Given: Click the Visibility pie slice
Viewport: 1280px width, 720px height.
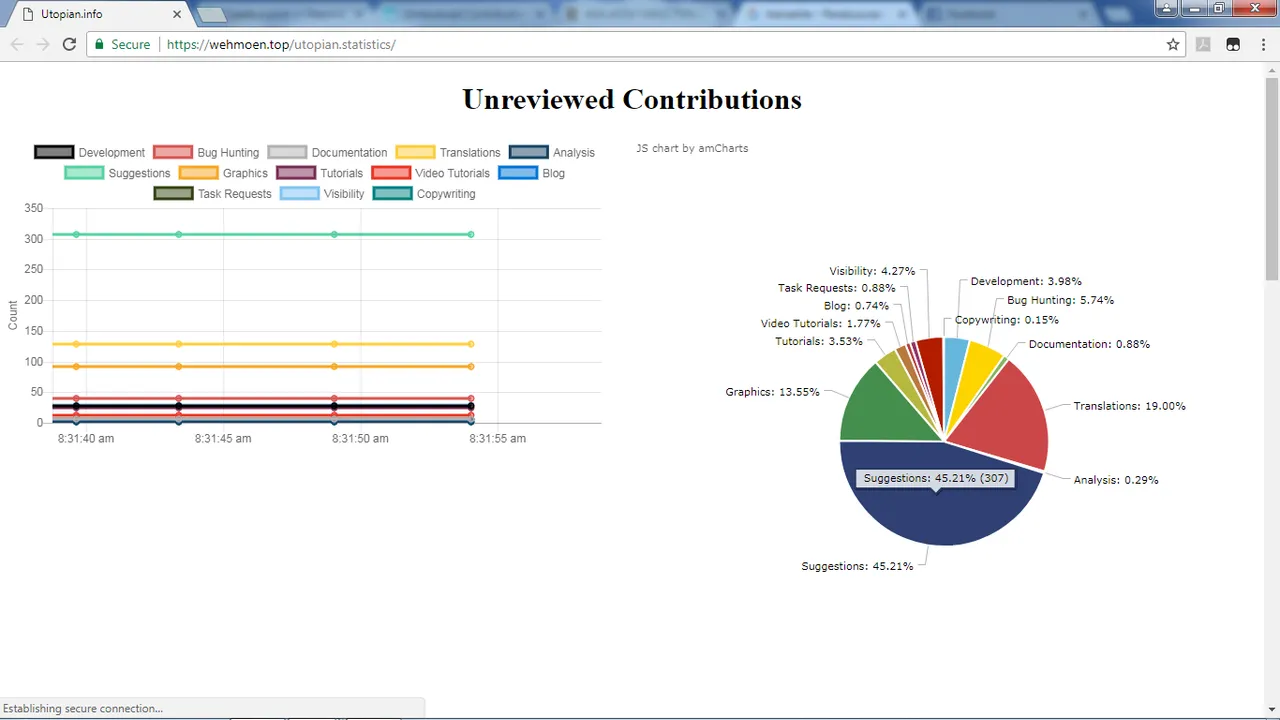Looking at the screenshot, I should click(x=931, y=360).
